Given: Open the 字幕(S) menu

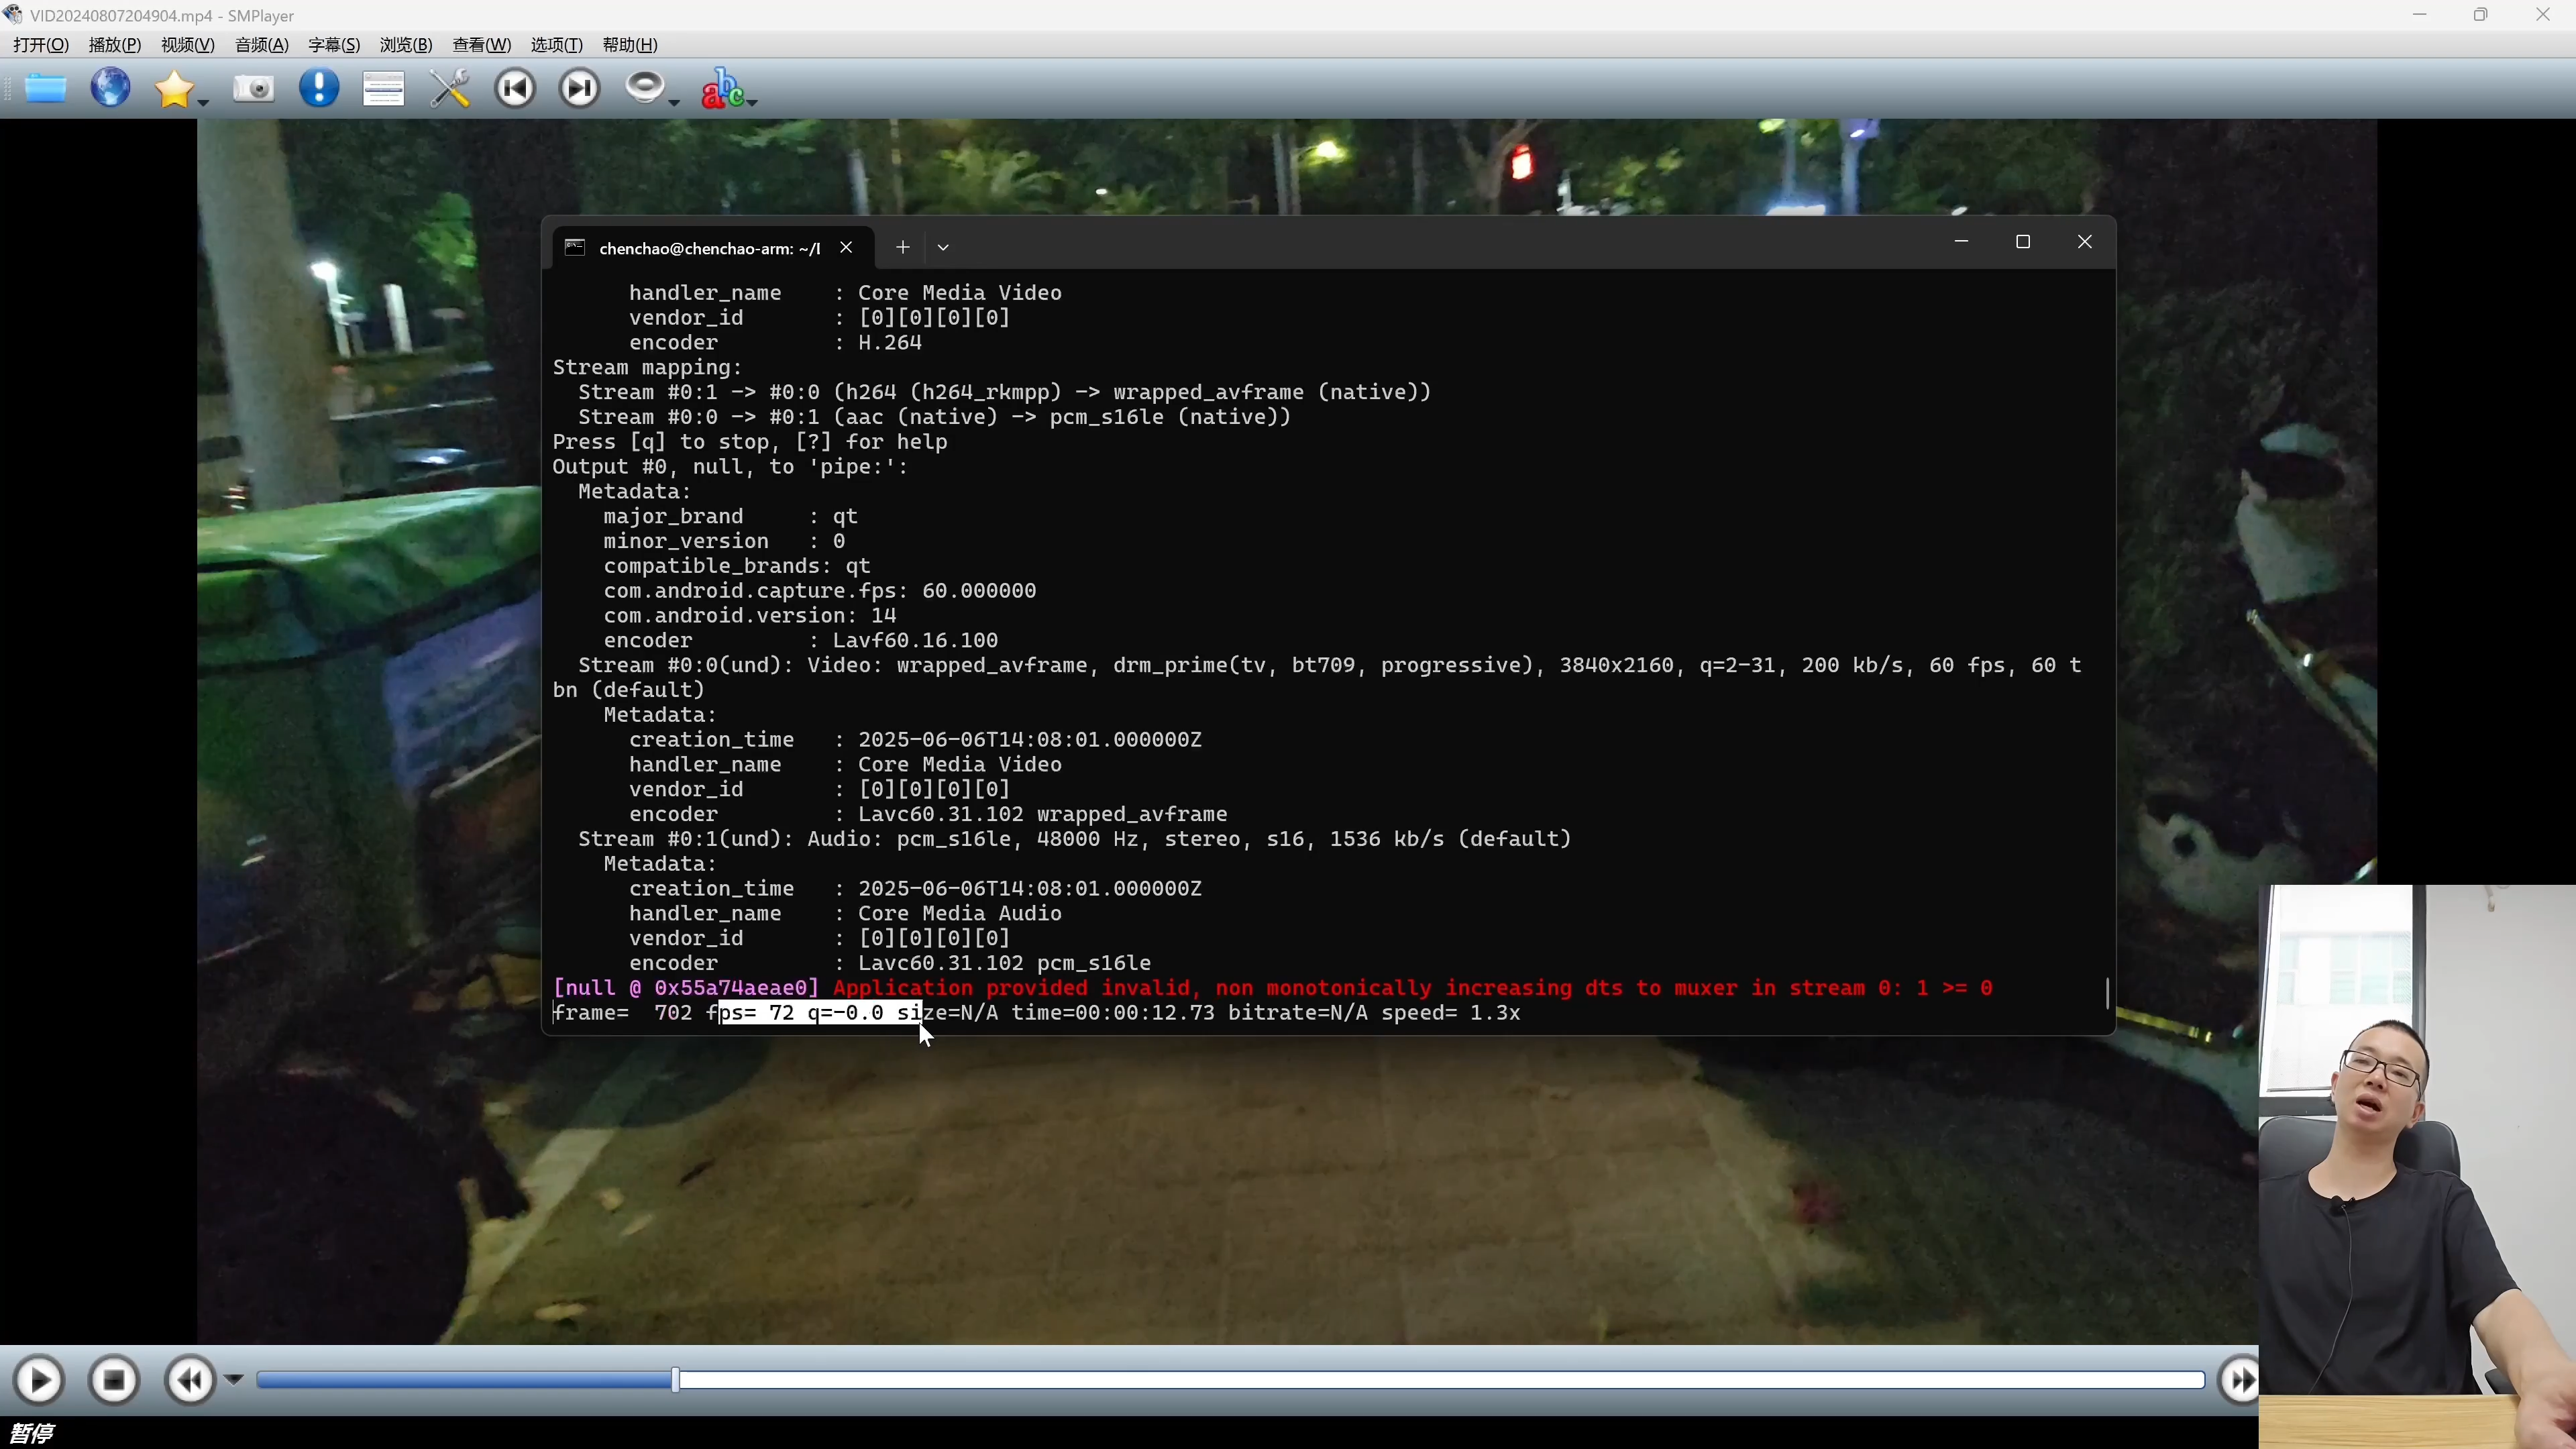Looking at the screenshot, I should pyautogui.click(x=334, y=45).
